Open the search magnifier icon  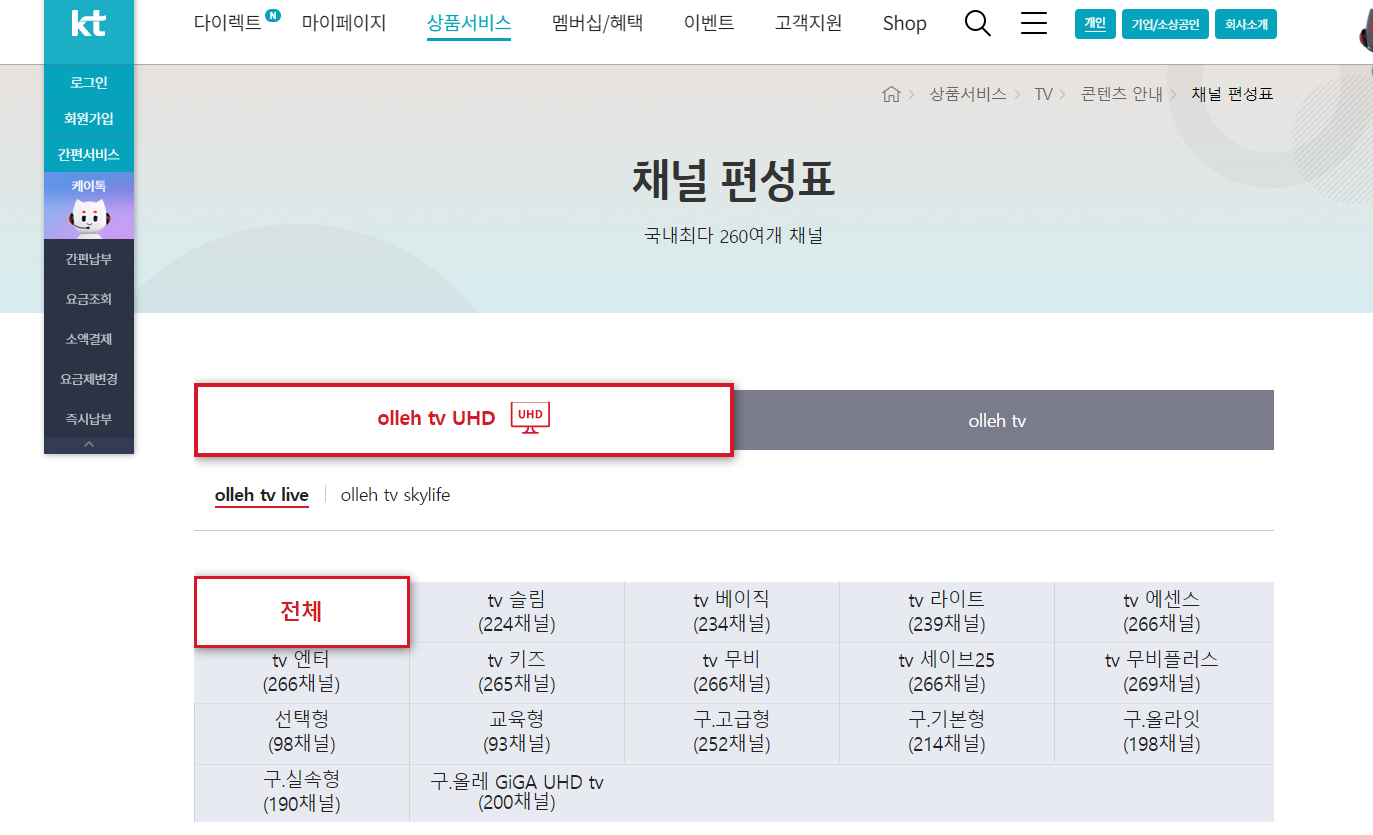pos(977,23)
